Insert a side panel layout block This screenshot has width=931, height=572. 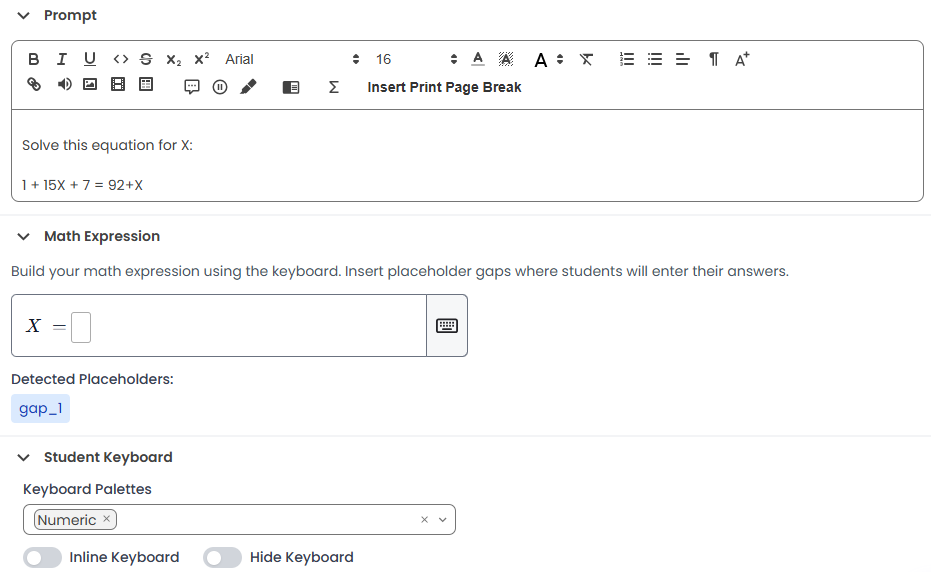tap(291, 88)
